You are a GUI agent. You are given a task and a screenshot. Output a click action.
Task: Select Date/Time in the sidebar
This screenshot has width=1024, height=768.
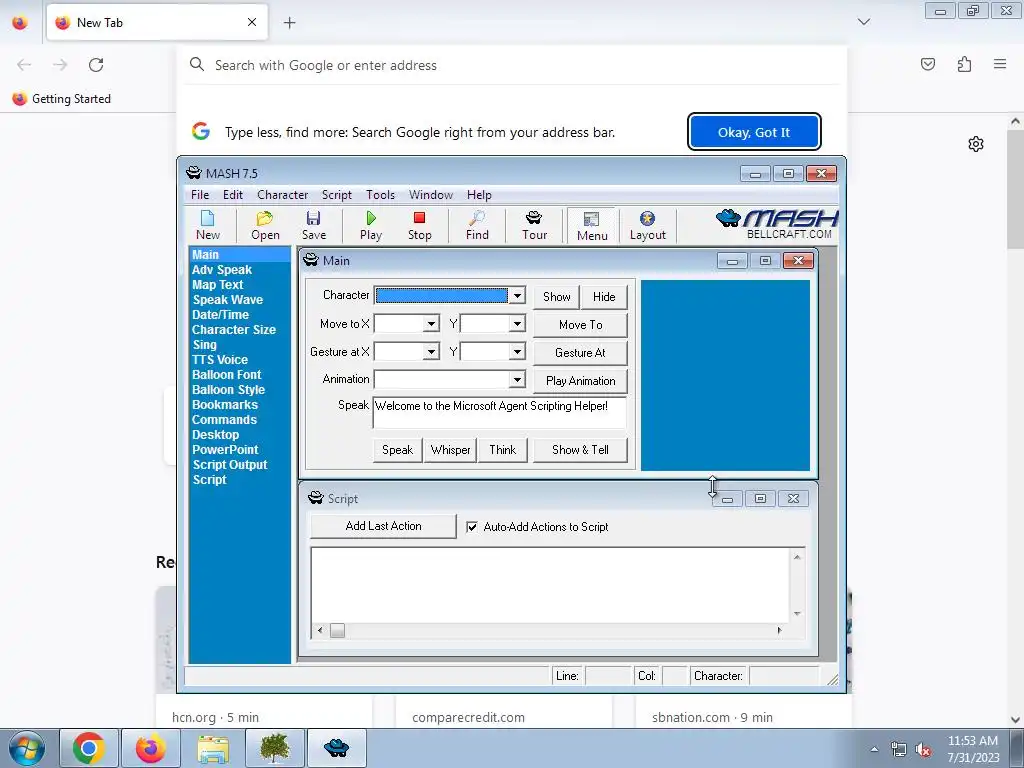click(x=220, y=315)
